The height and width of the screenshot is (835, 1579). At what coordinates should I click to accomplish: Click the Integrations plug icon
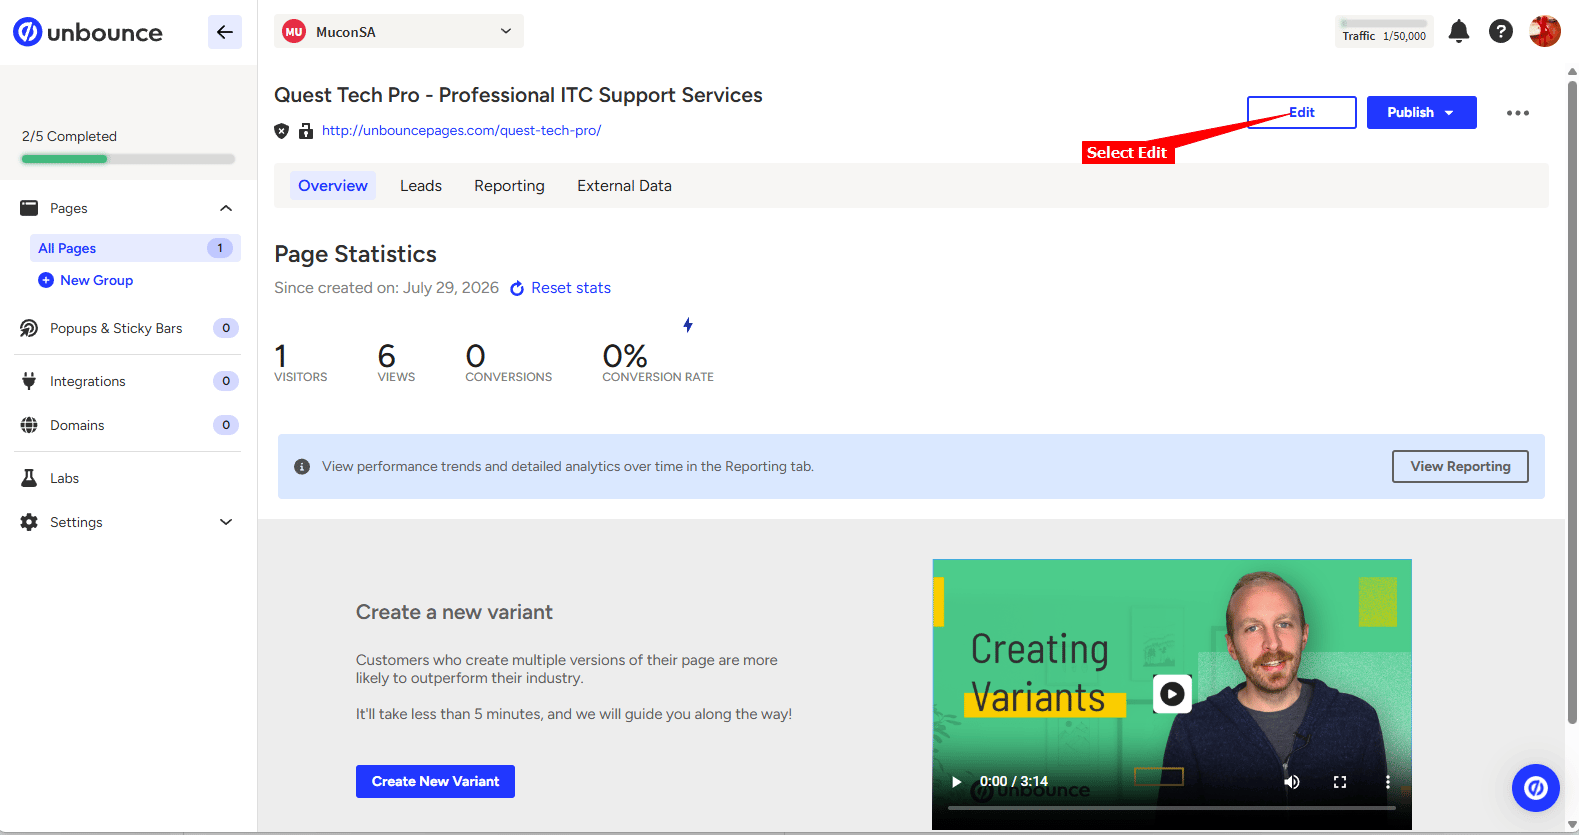[x=29, y=381]
